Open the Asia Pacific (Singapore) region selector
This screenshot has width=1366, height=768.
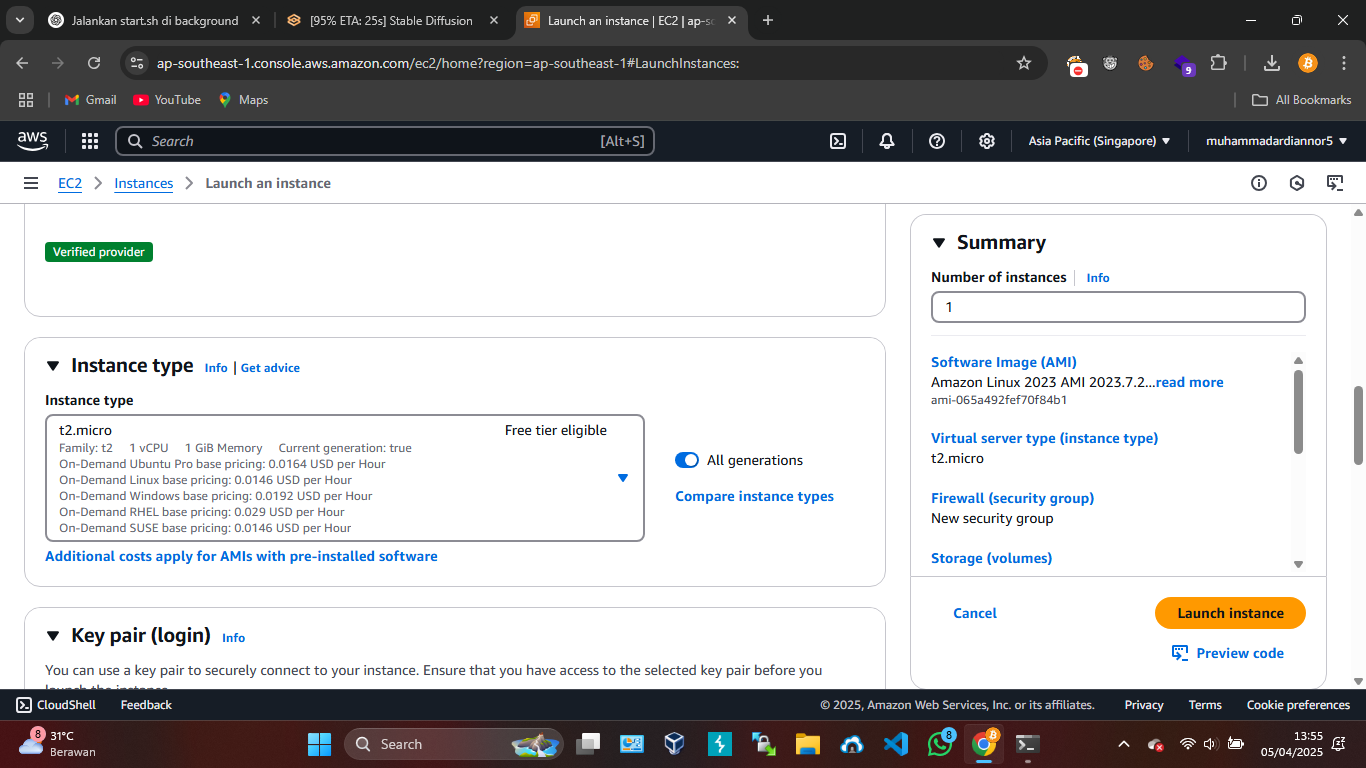[1099, 141]
